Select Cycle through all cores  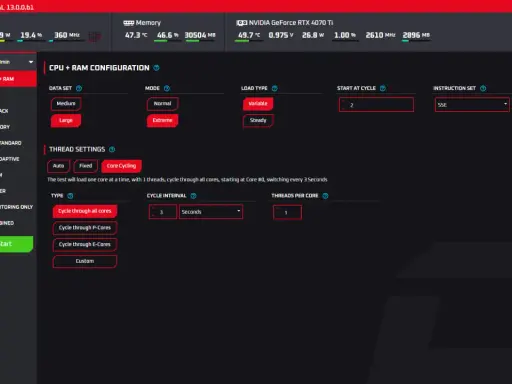tap(85, 211)
